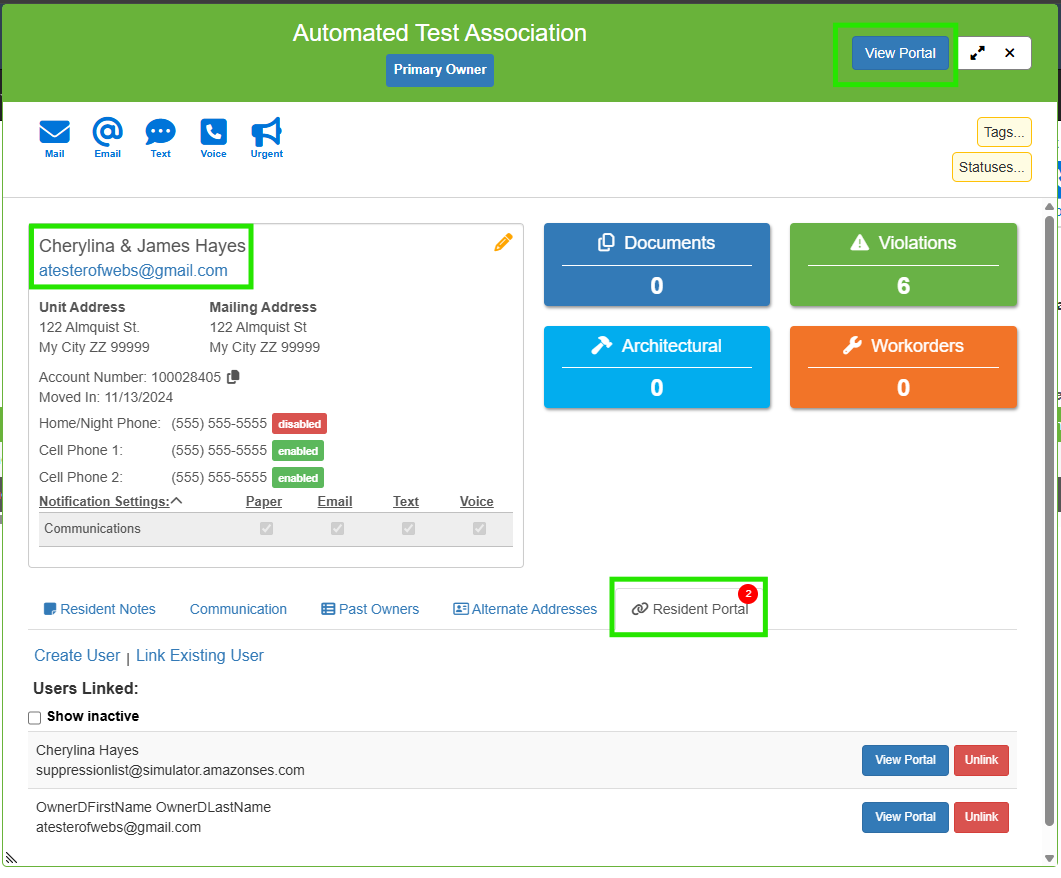Viewport: 1061px width, 878px height.
Task: Click the Urgent megaphone icon
Action: pos(266,133)
